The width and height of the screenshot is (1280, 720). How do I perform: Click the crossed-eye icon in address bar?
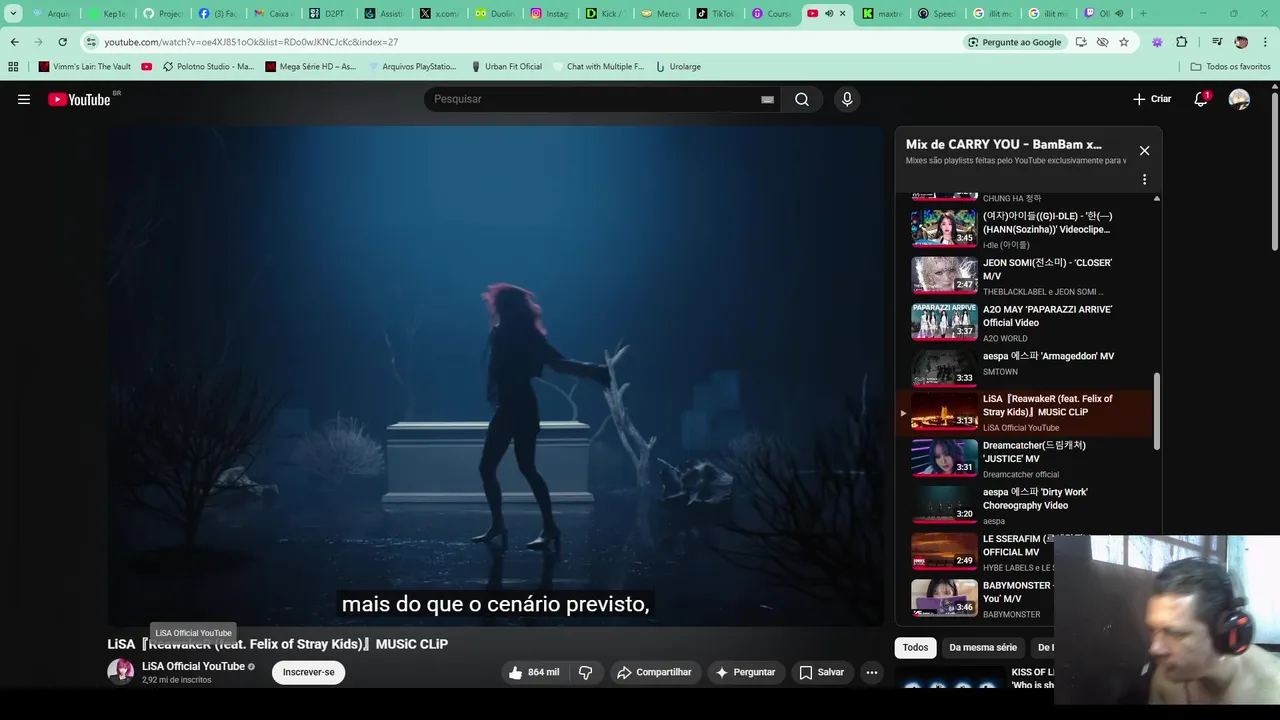[x=1102, y=42]
